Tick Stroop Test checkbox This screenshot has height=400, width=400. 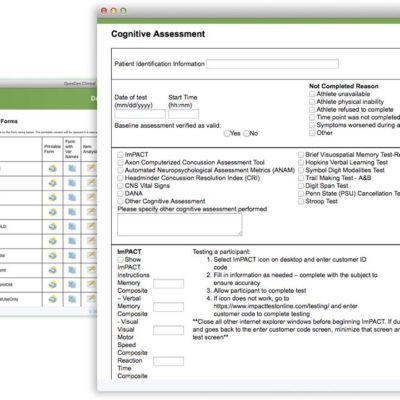click(301, 201)
